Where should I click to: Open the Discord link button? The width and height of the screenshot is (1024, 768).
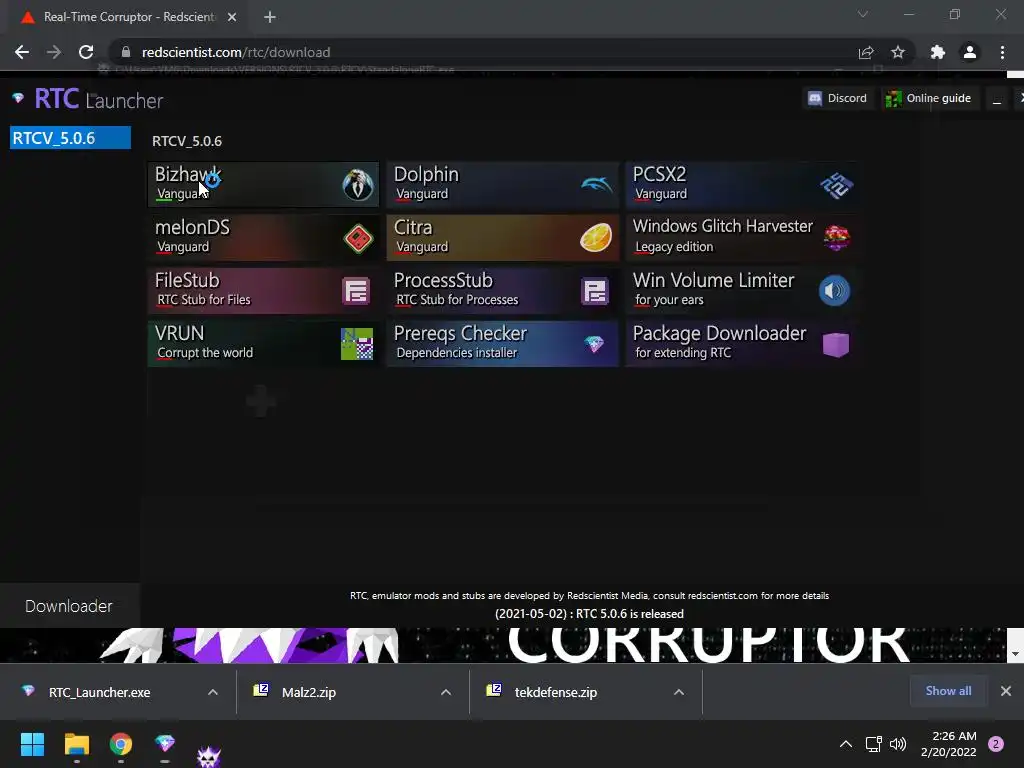[838, 99]
